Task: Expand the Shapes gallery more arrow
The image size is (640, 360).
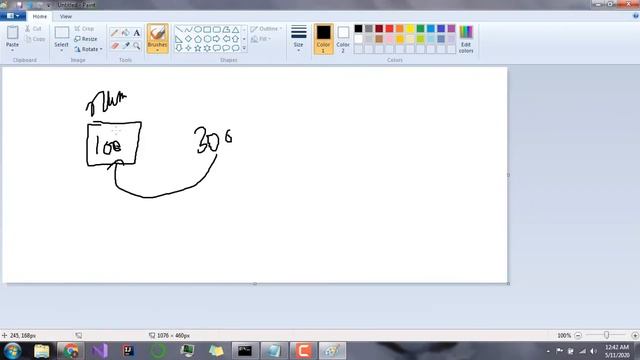Action: point(244,48)
